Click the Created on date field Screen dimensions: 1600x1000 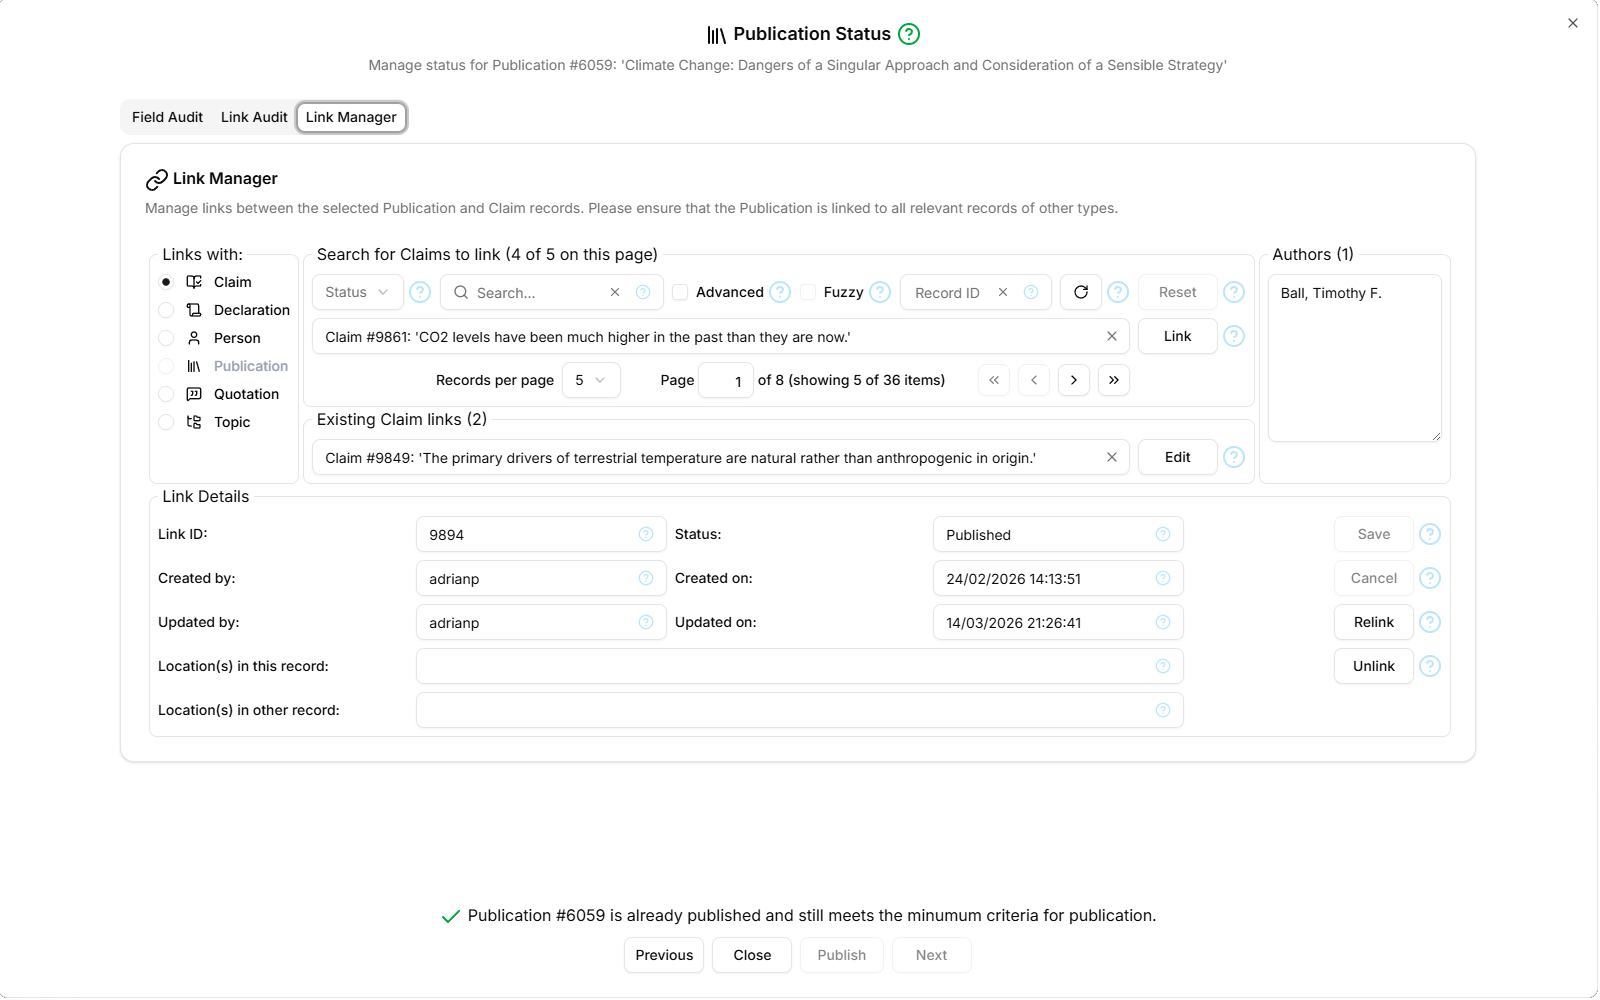(1058, 578)
